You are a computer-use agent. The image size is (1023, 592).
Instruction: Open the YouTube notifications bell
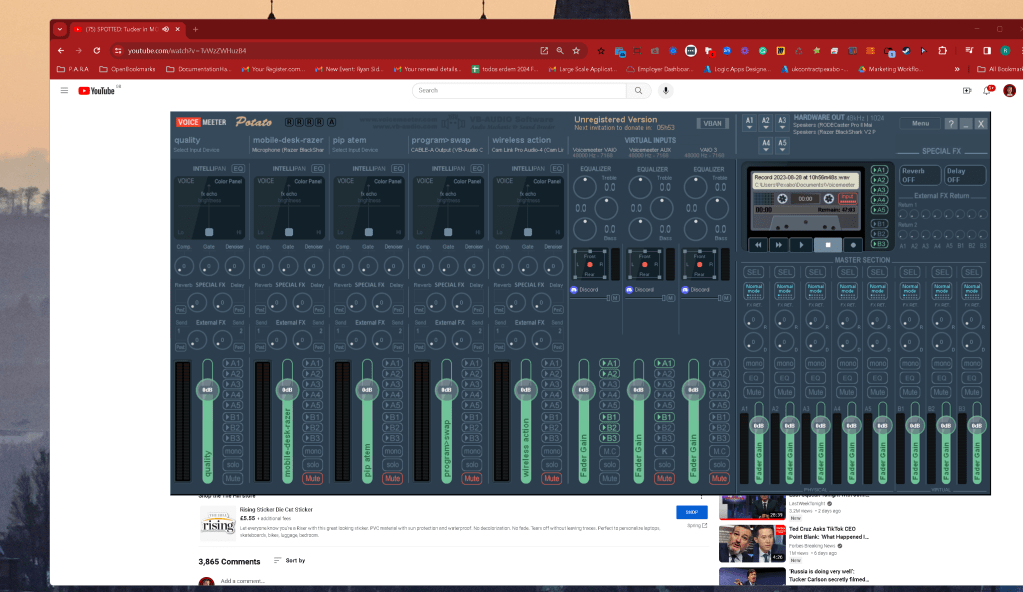[987, 91]
